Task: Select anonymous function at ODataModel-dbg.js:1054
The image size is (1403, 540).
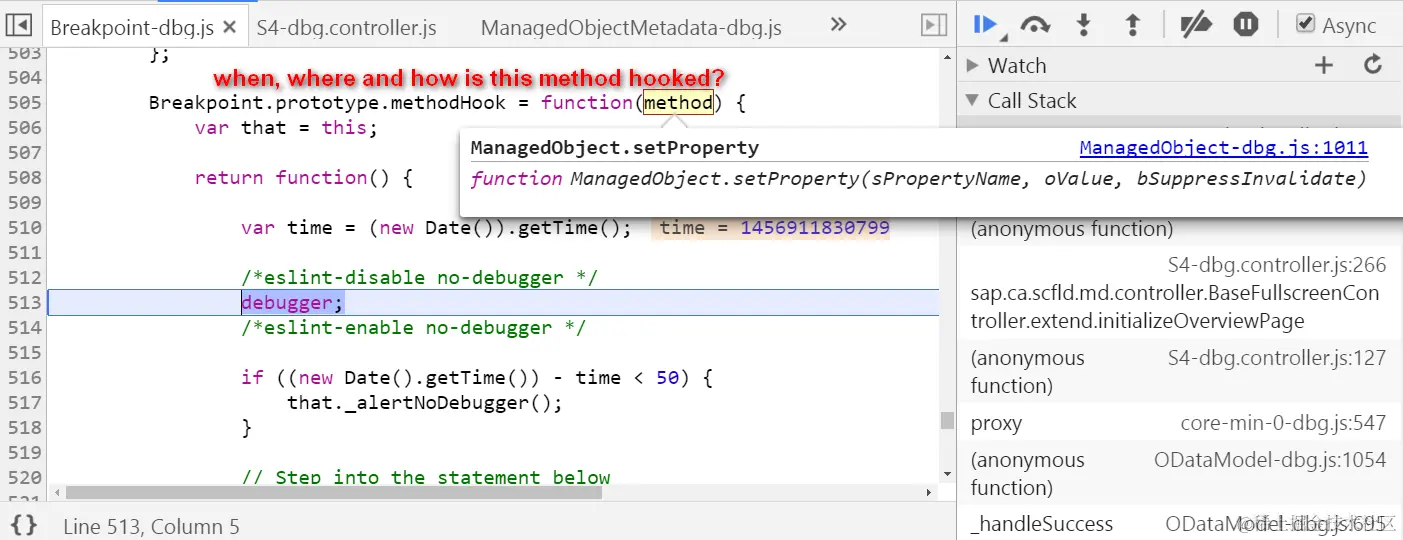Action: 1179,473
